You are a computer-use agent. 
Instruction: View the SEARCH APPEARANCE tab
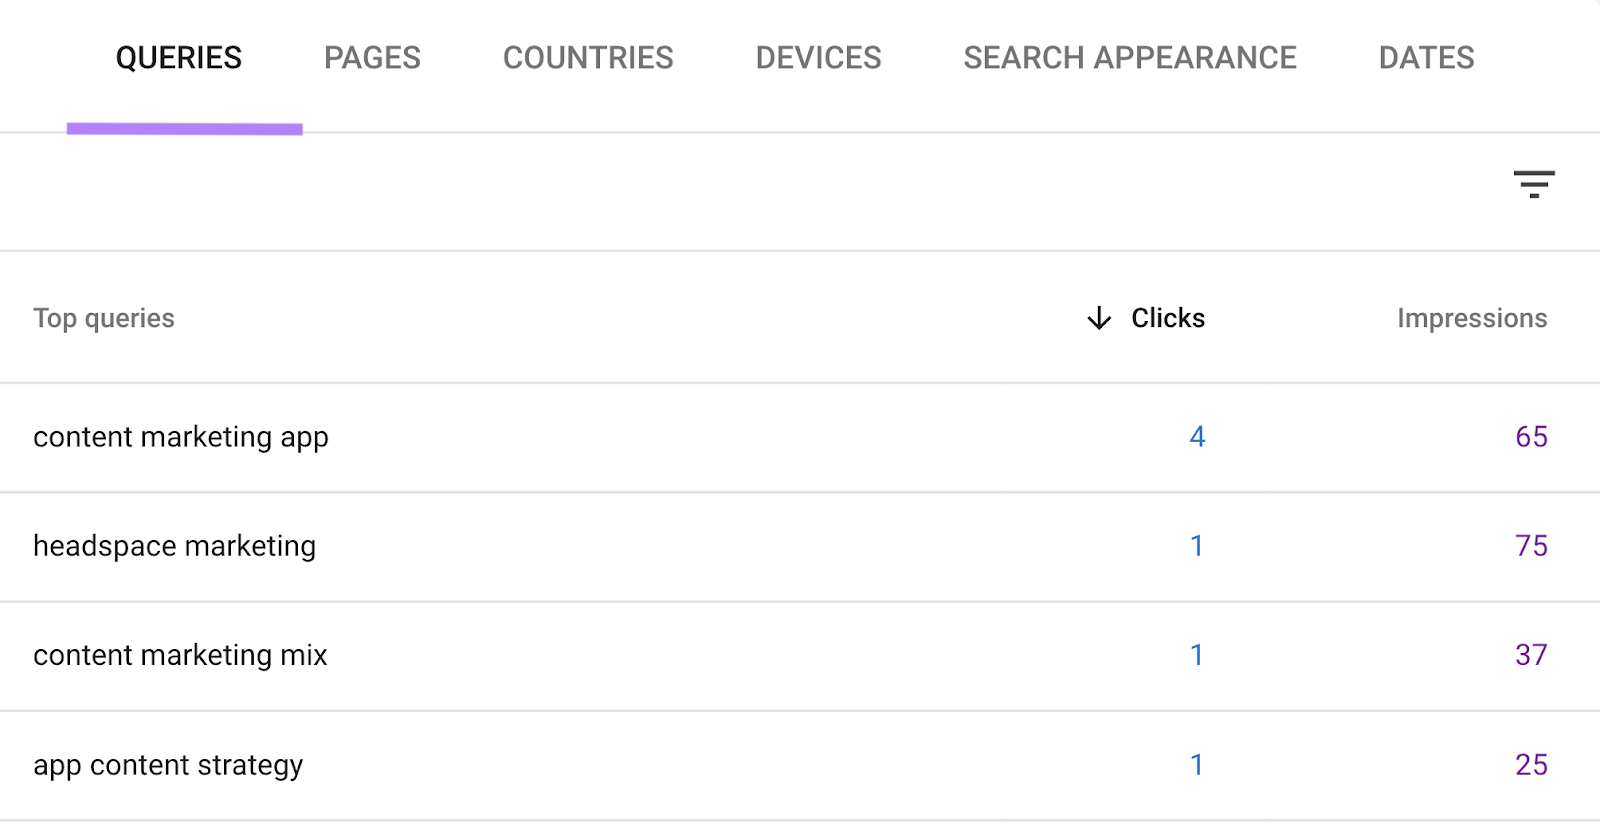(x=1130, y=57)
